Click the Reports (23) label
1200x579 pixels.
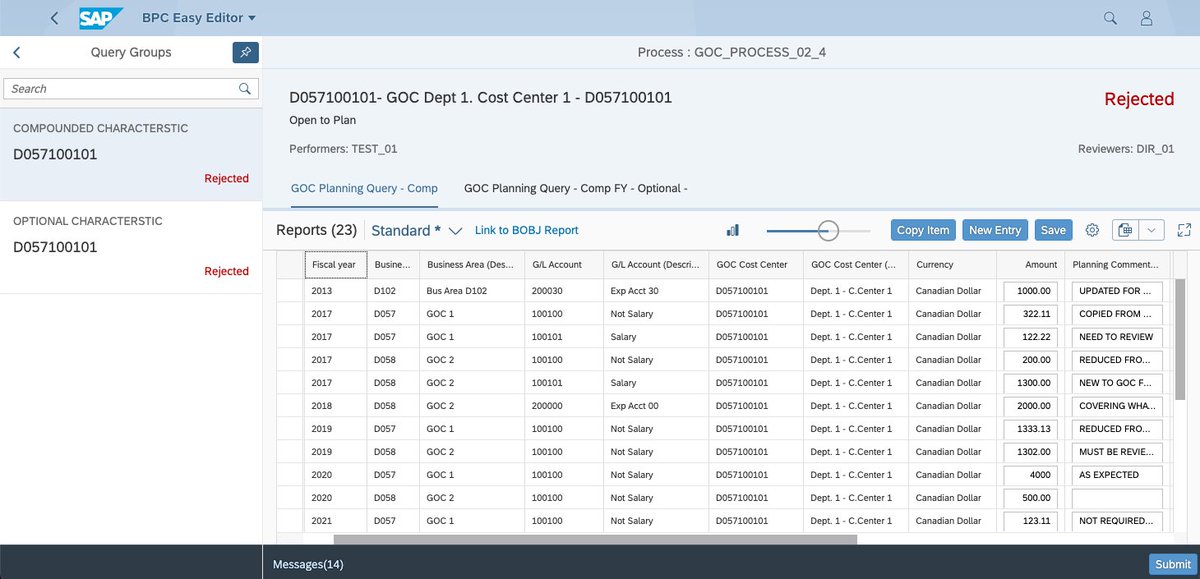(x=316, y=230)
